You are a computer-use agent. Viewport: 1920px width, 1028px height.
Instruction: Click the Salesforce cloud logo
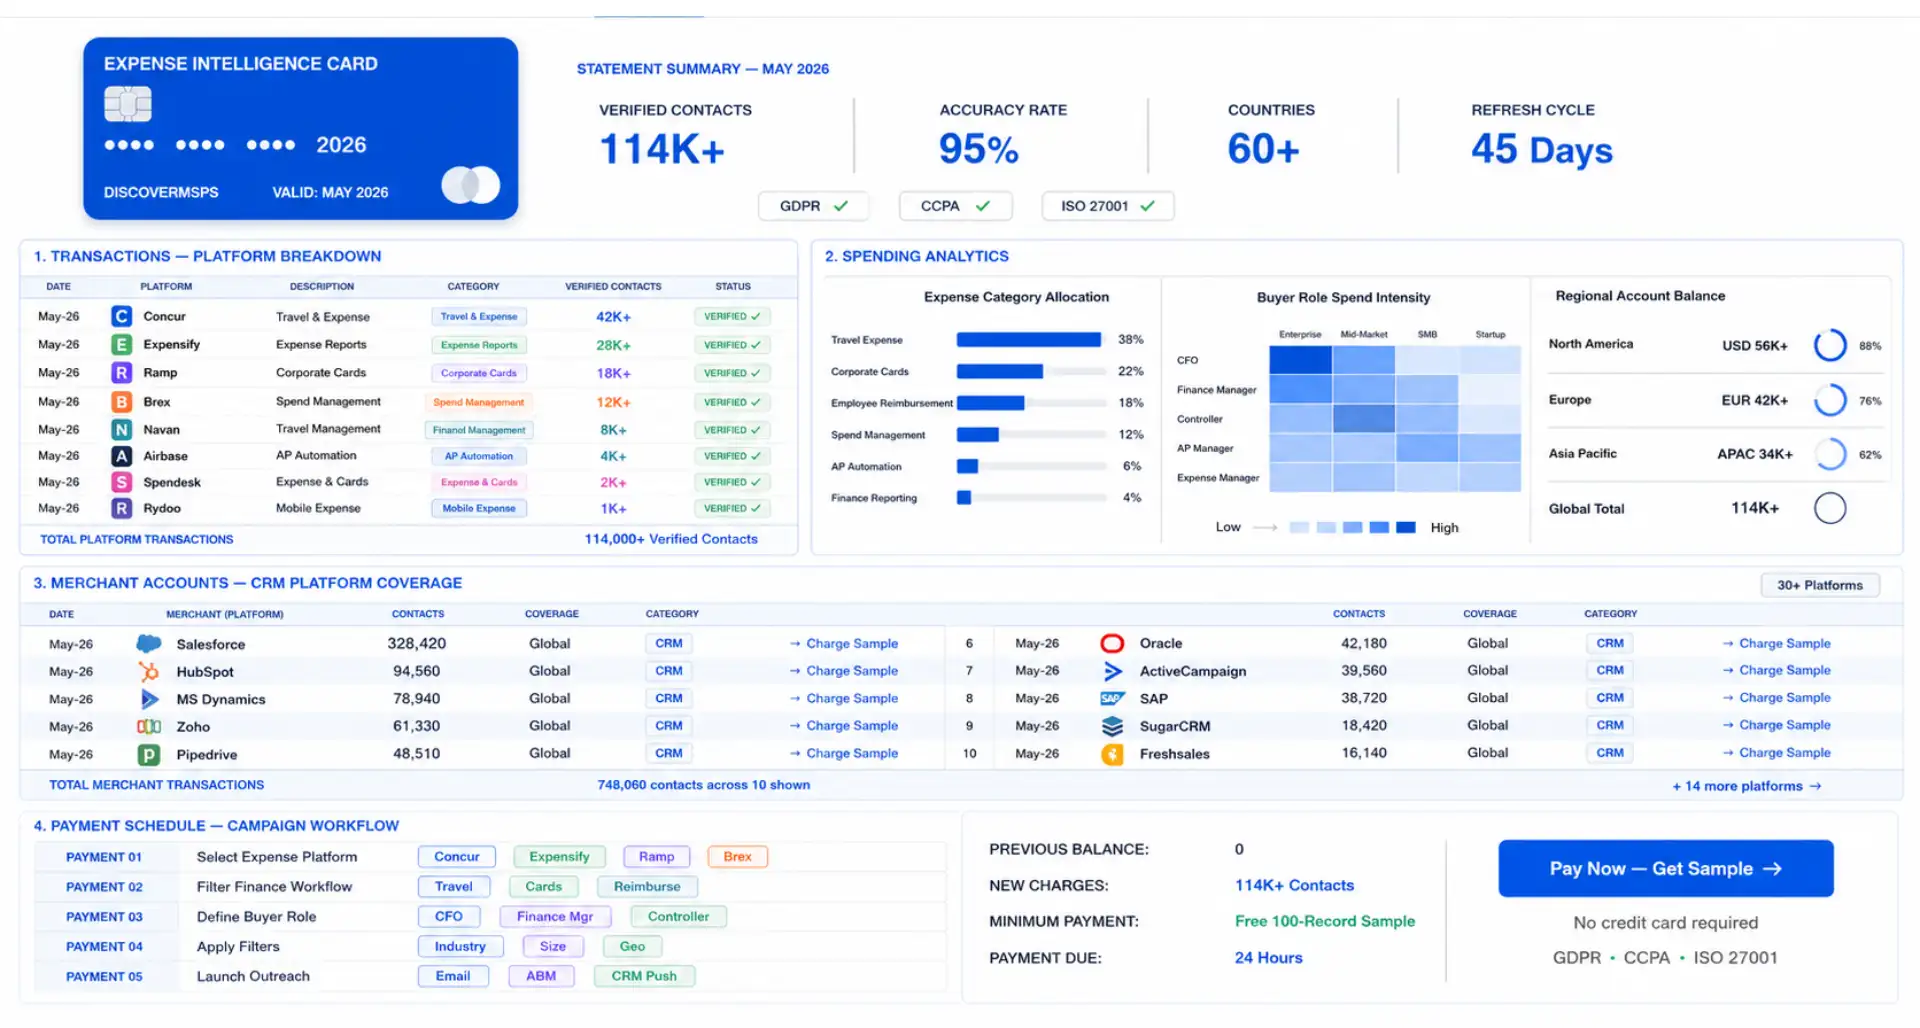click(x=149, y=644)
